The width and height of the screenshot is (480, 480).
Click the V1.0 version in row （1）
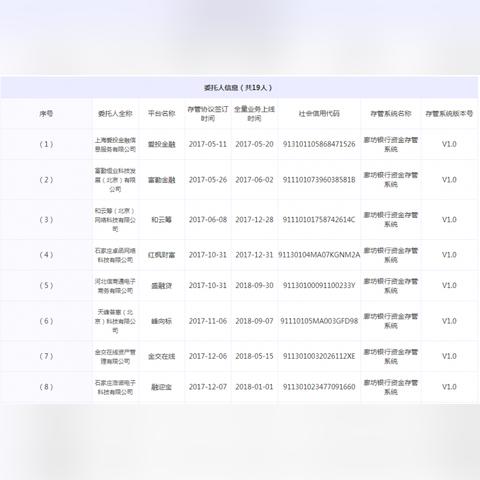tap(449, 144)
